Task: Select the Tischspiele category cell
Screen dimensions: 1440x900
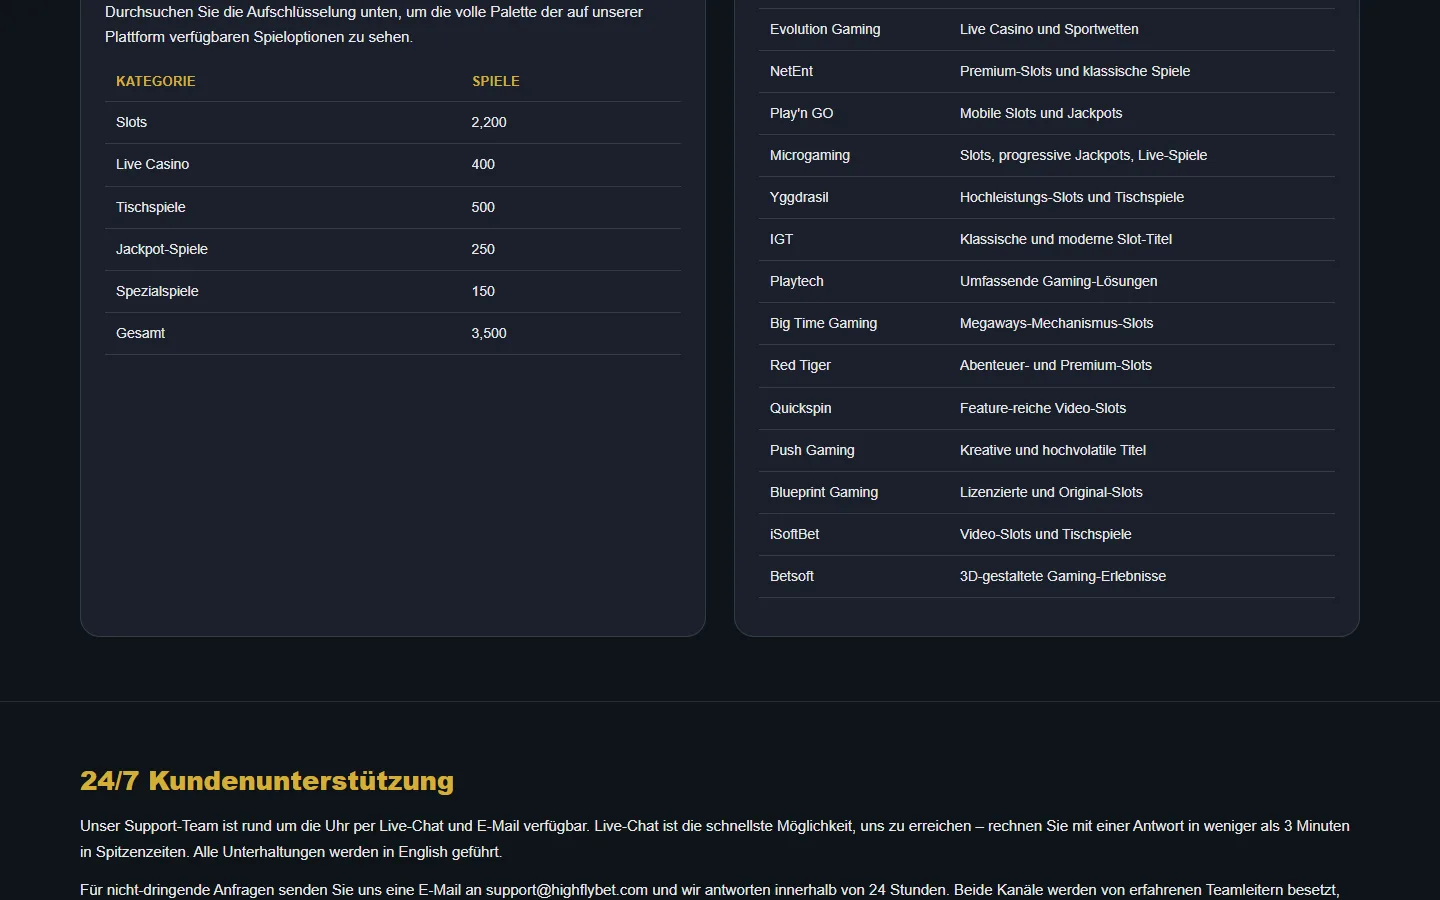Action: (x=151, y=207)
